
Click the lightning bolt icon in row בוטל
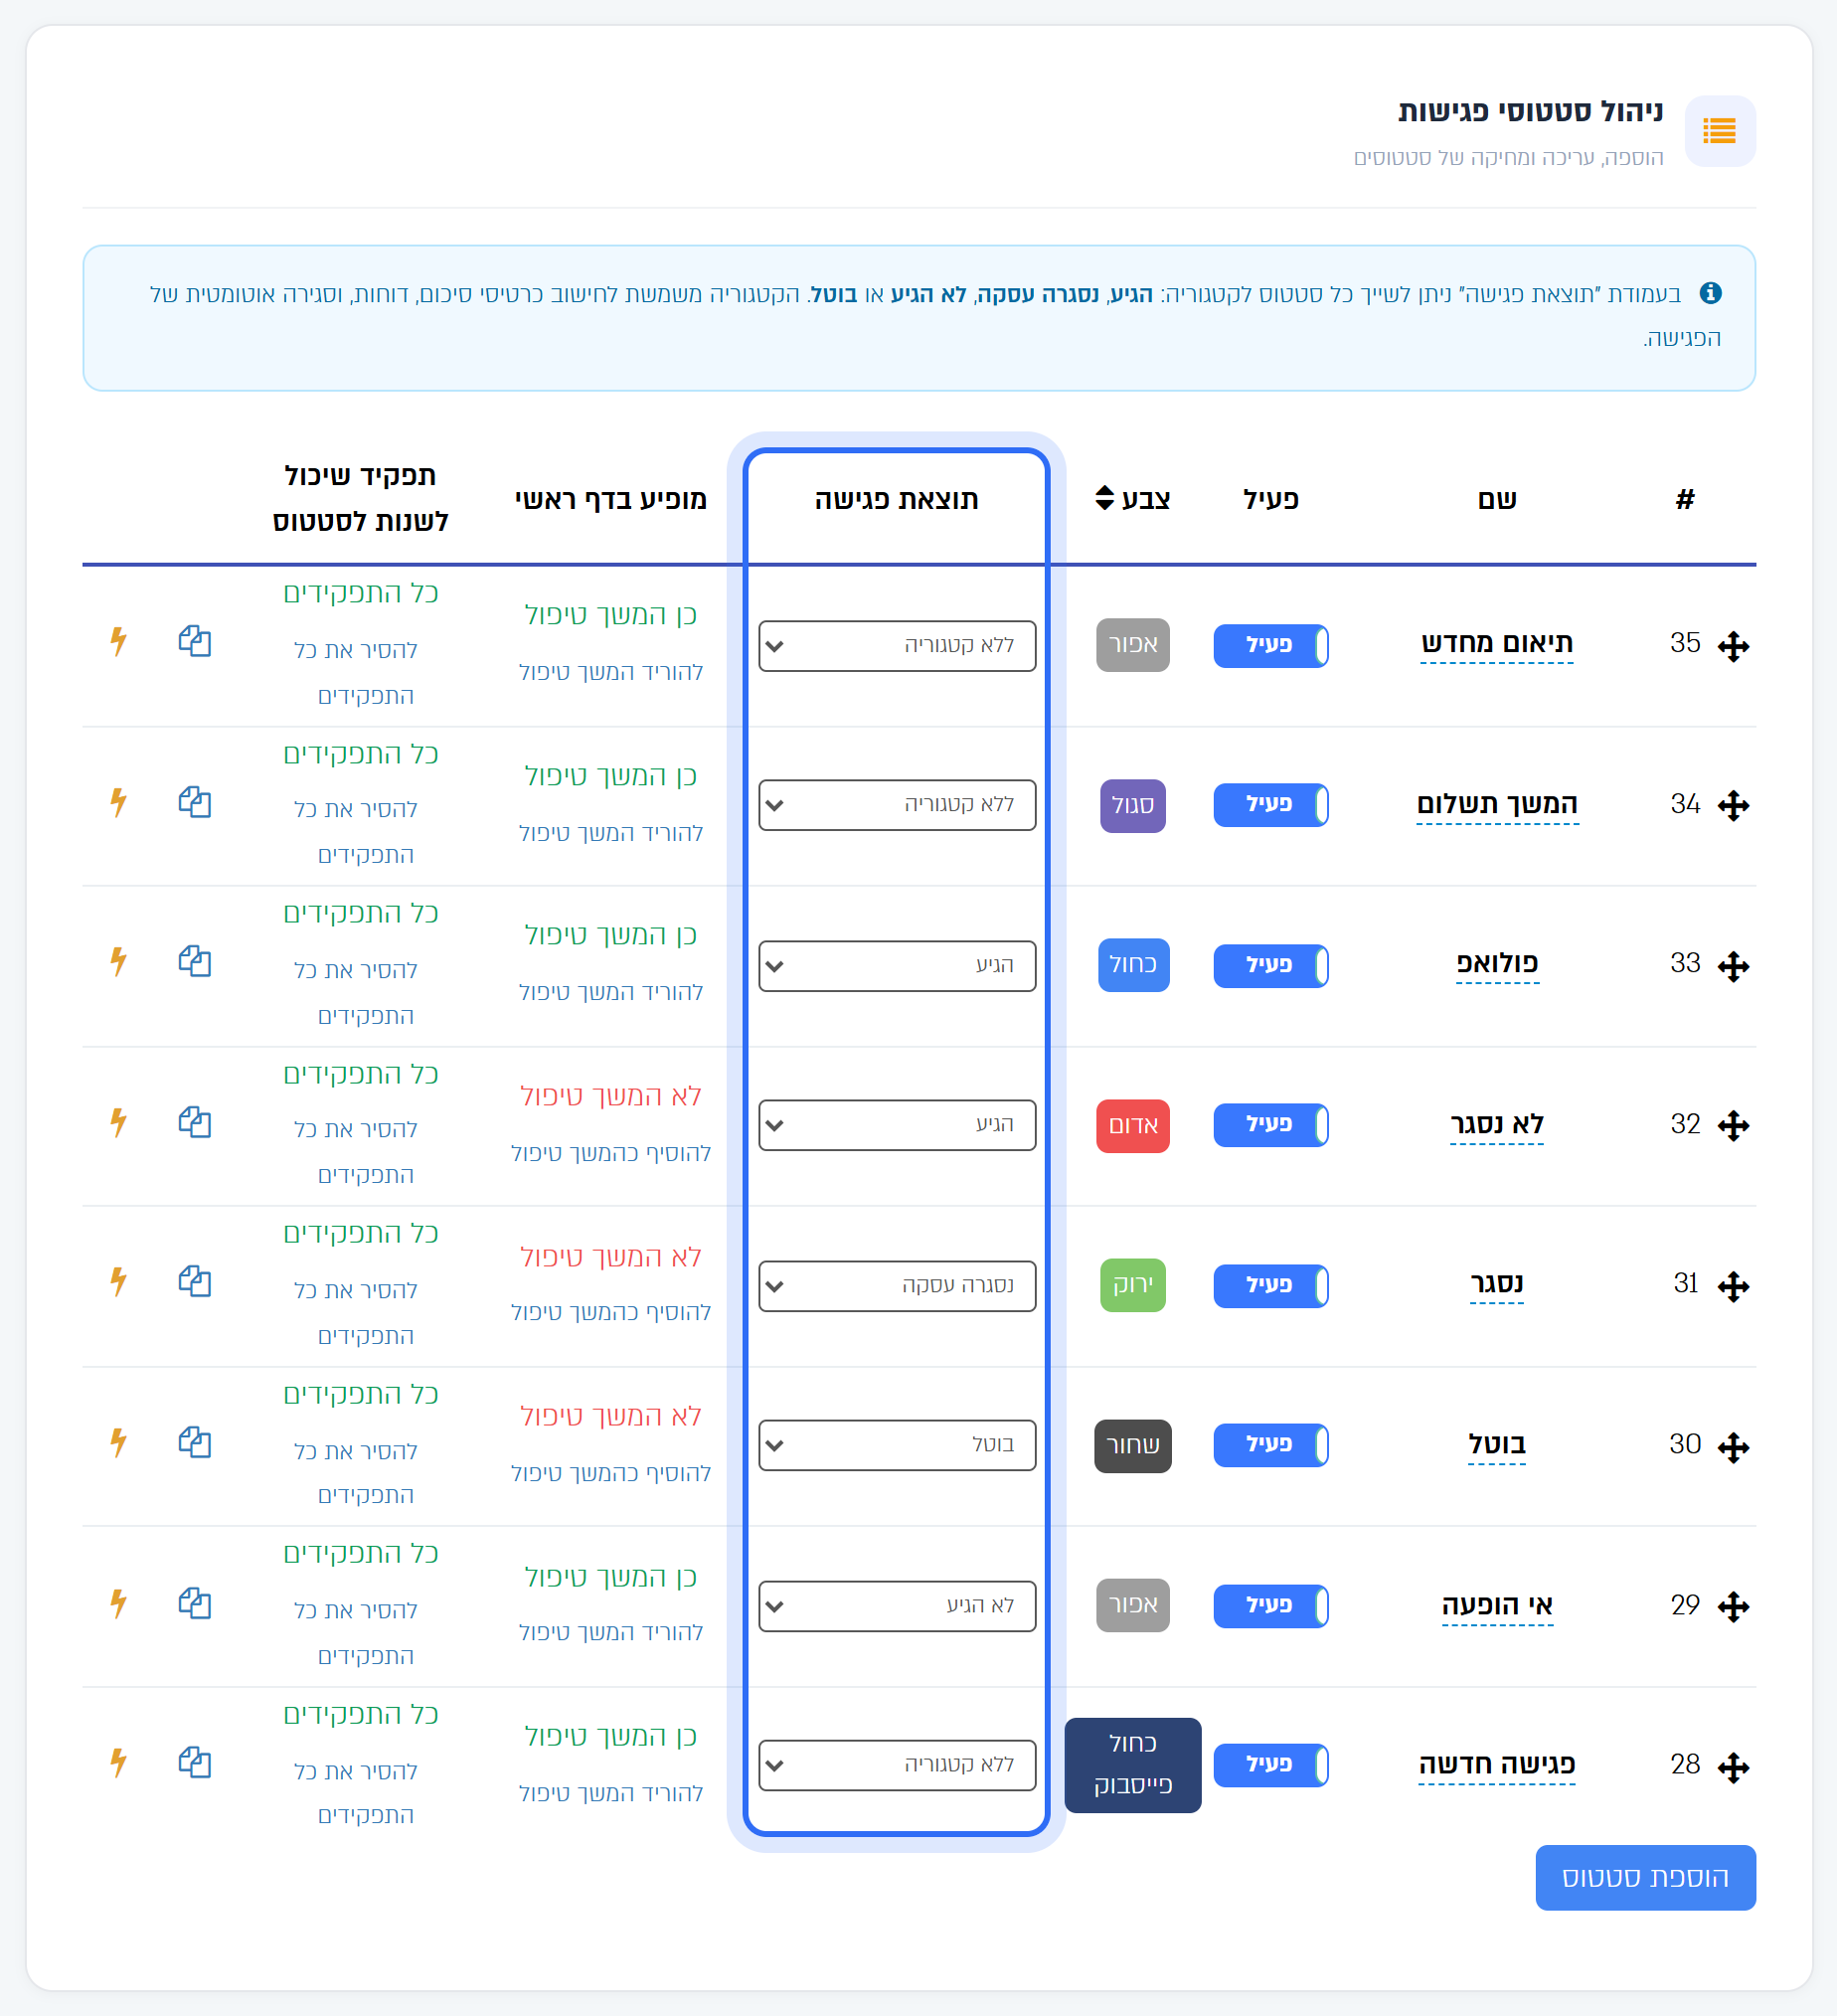coord(118,1442)
